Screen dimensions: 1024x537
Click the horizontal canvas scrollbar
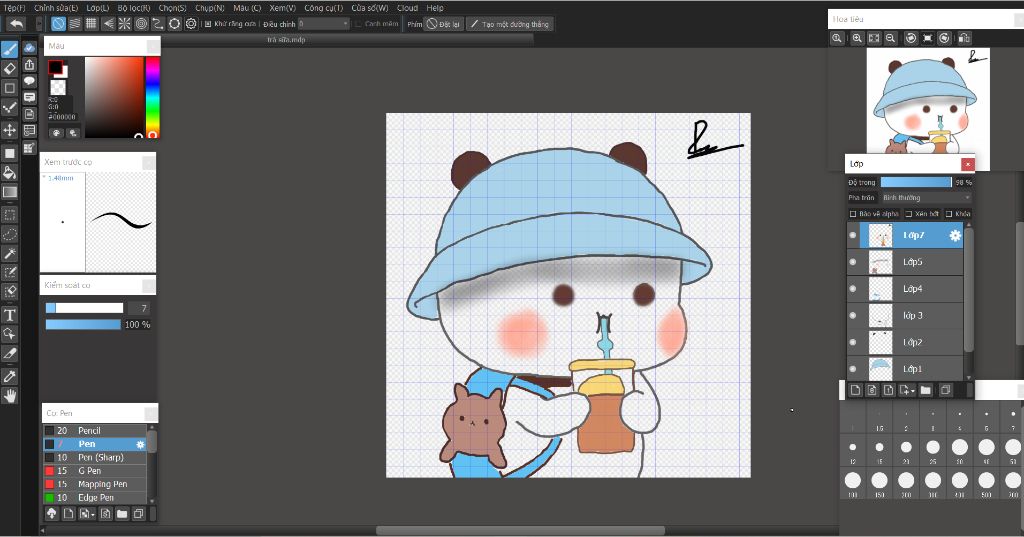520,530
